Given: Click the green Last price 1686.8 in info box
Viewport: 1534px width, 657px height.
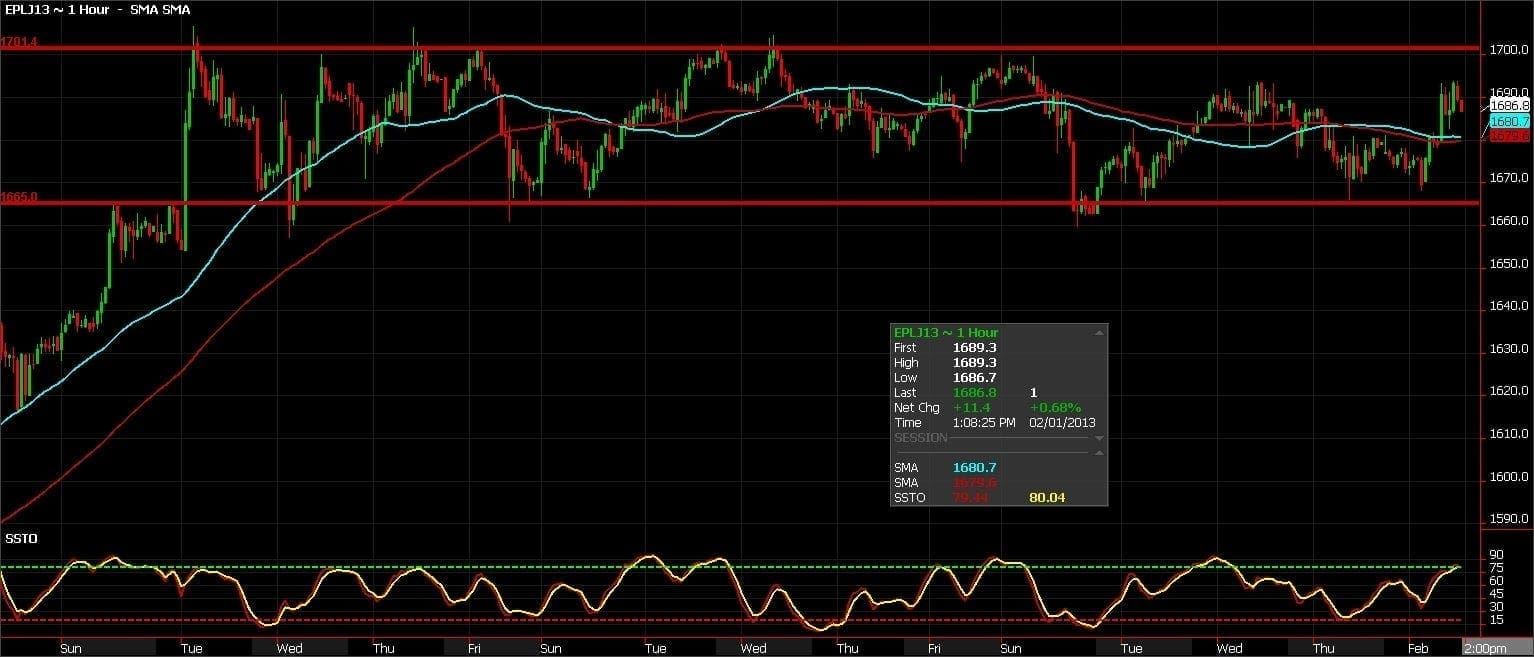Looking at the screenshot, I should (974, 393).
